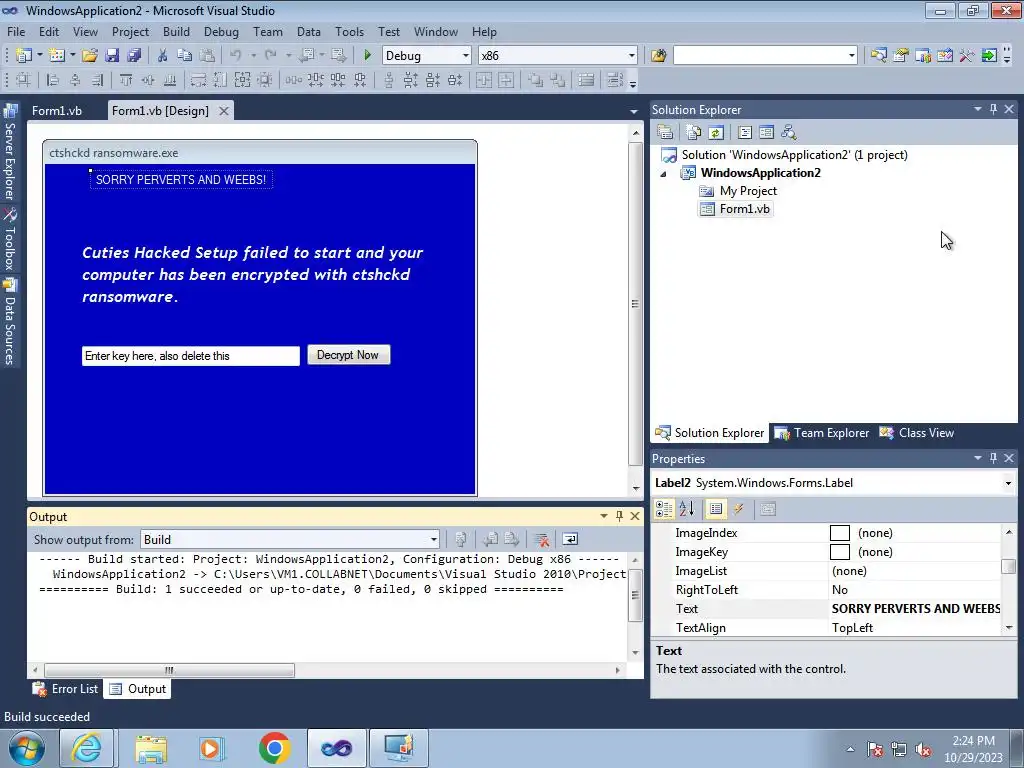Open the Toolbox wrench icon in toolbar

[967, 56]
